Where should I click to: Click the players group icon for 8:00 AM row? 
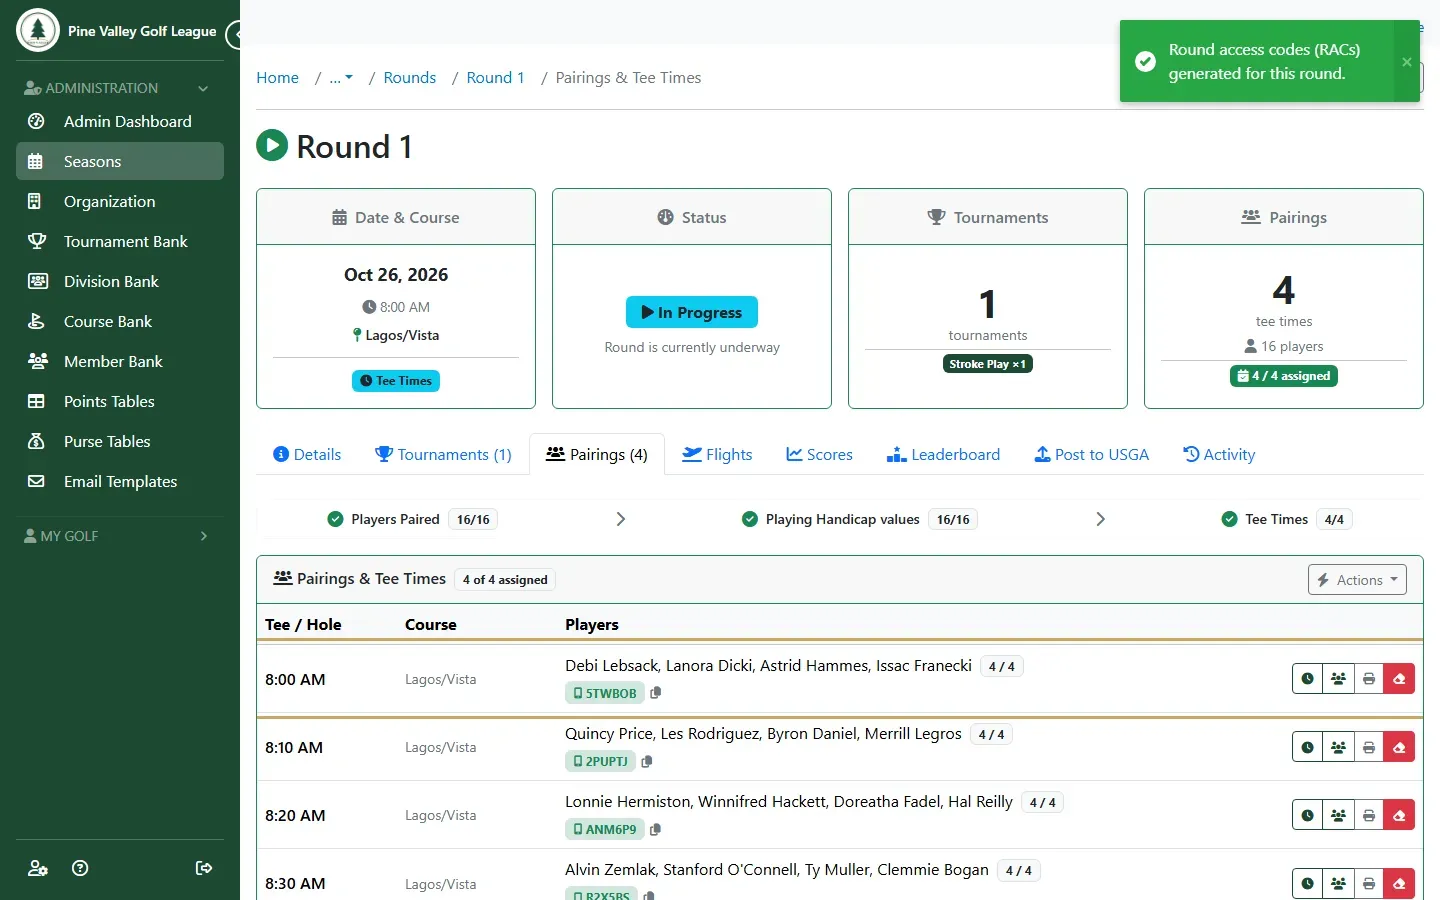[1338, 679]
